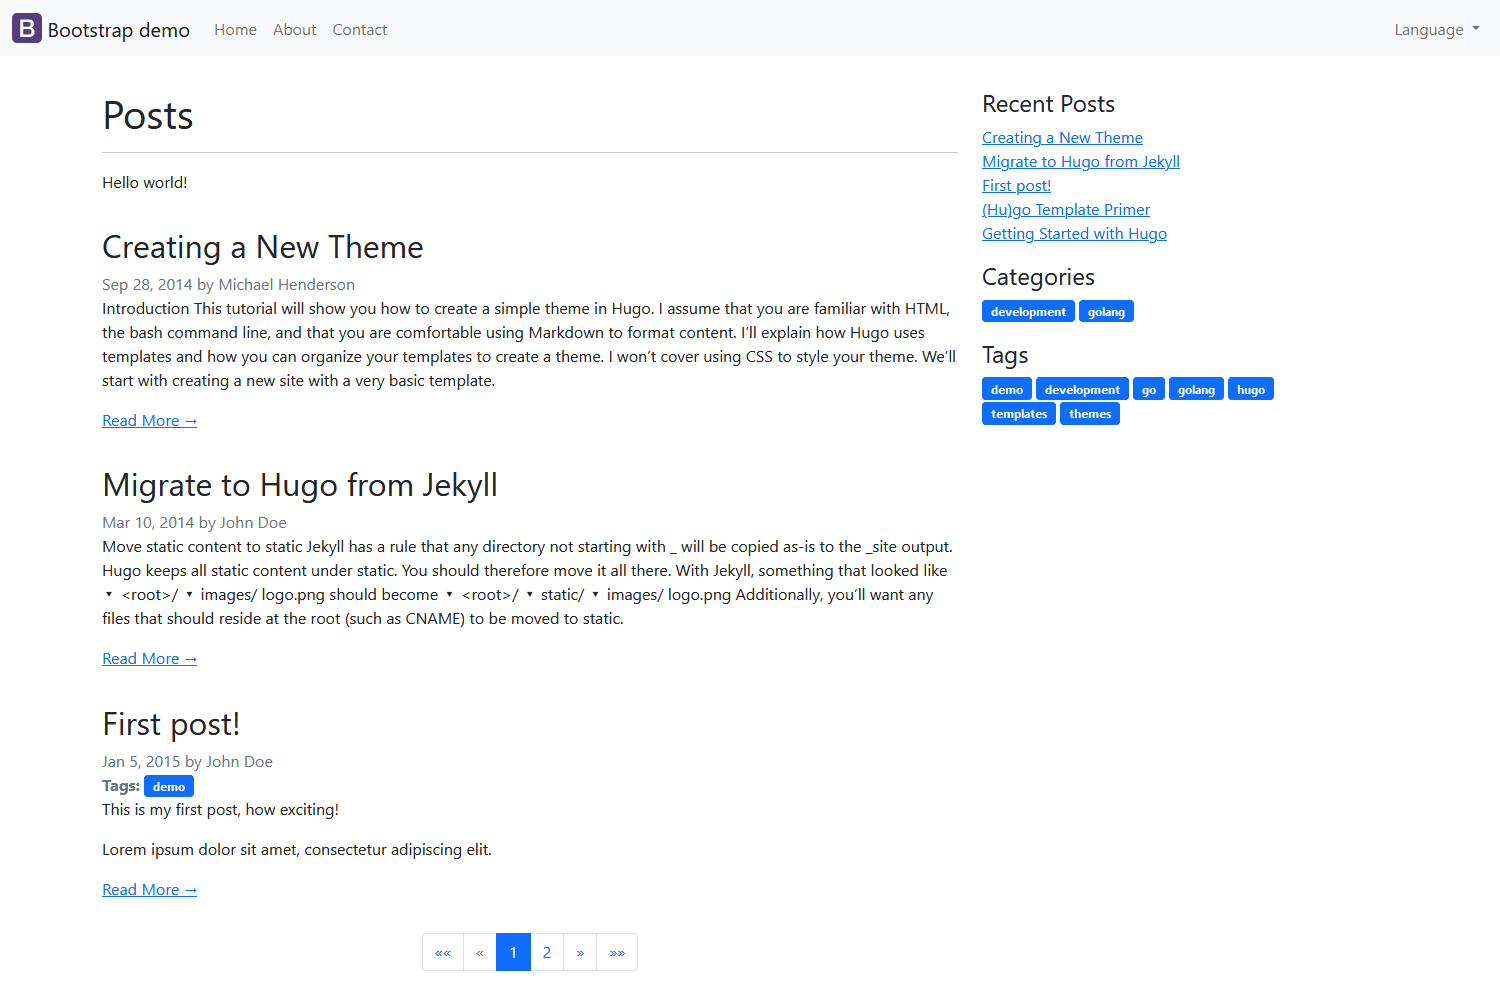The width and height of the screenshot is (1500, 1000).
Task: Navigate to the About page
Action: [294, 30]
